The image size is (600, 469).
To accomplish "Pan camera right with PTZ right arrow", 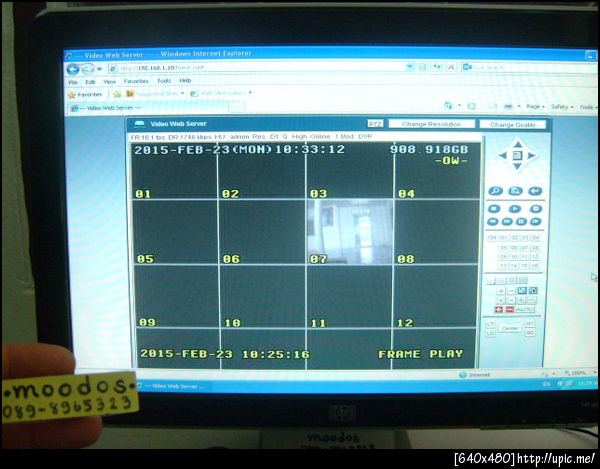I will [x=532, y=155].
